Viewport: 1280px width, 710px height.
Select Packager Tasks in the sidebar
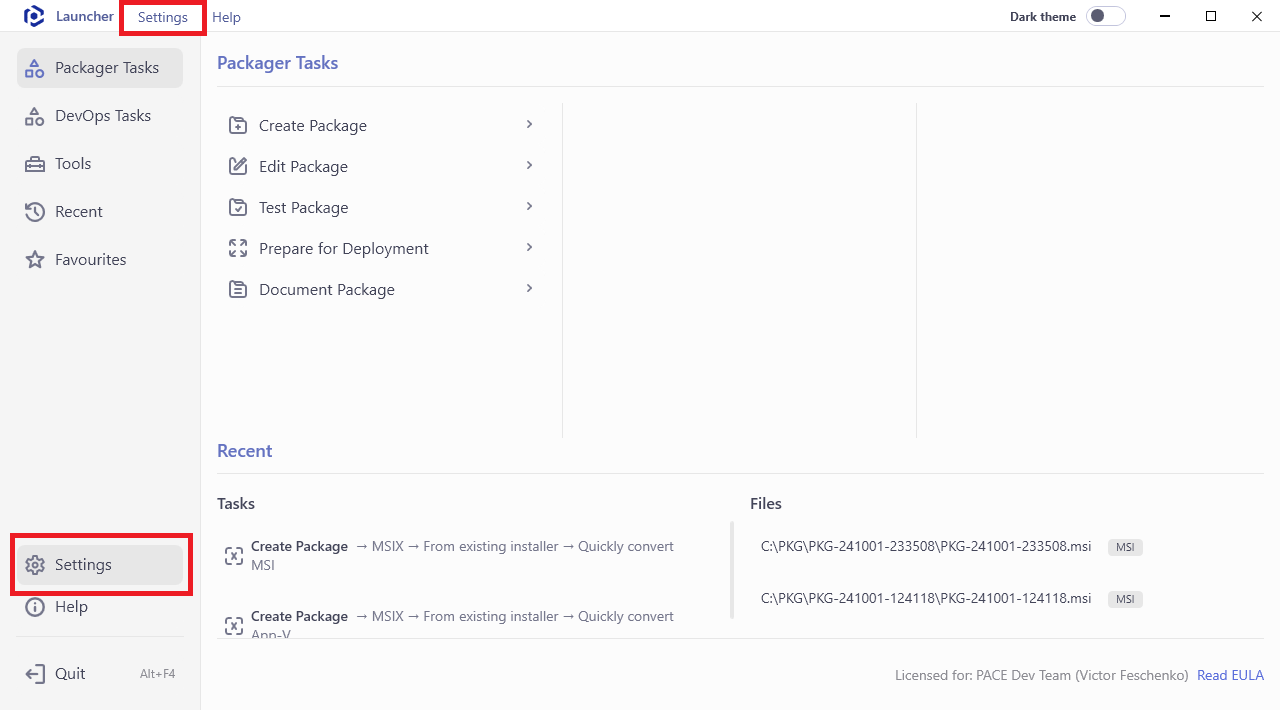[100, 68]
